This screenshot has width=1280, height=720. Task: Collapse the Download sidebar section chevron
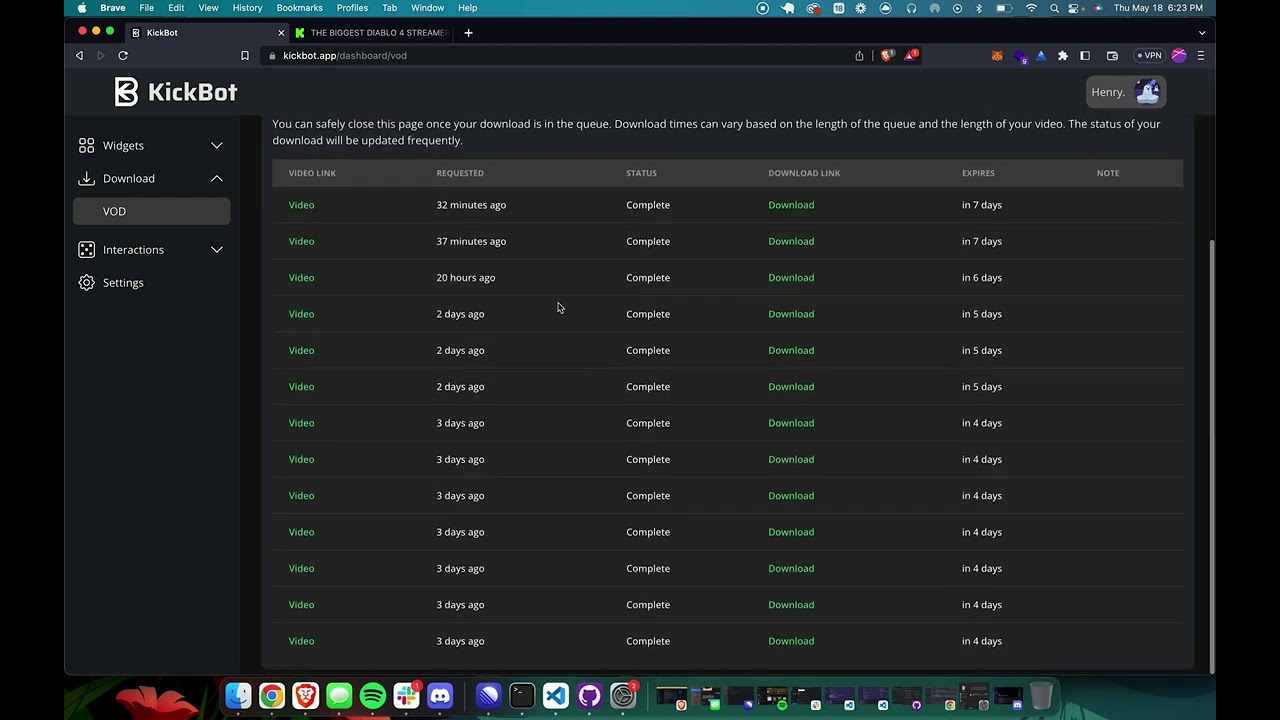pos(217,179)
